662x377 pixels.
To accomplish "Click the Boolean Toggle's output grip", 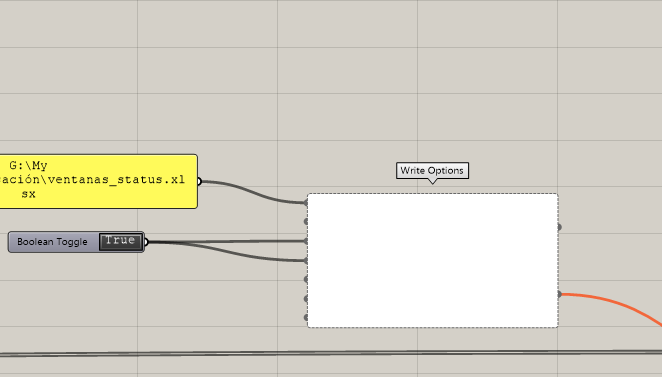I will (x=146, y=242).
